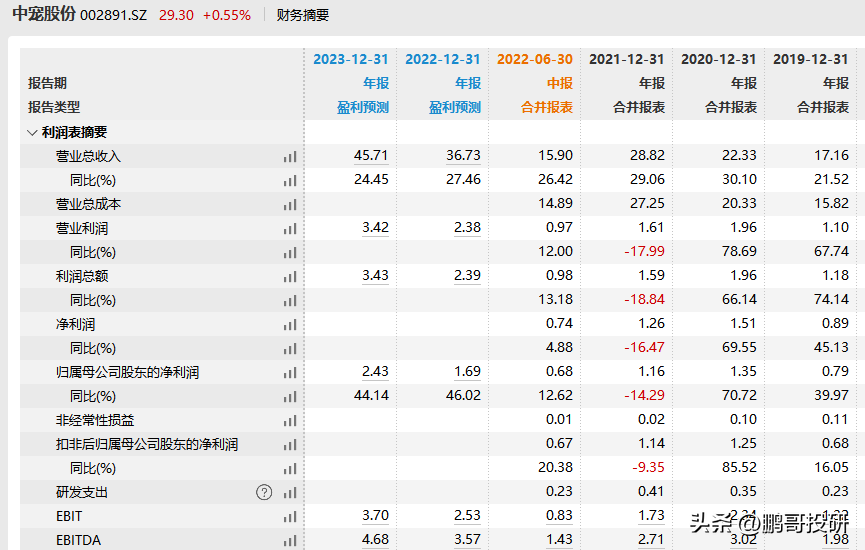Open chart icon for 利润总额 row

tap(290, 276)
